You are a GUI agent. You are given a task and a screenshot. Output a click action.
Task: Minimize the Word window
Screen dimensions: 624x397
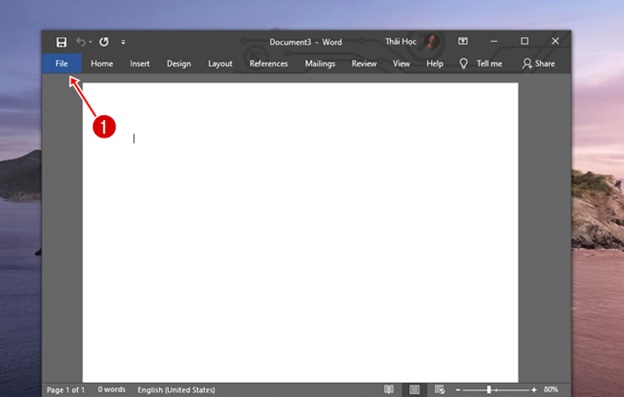(494, 41)
